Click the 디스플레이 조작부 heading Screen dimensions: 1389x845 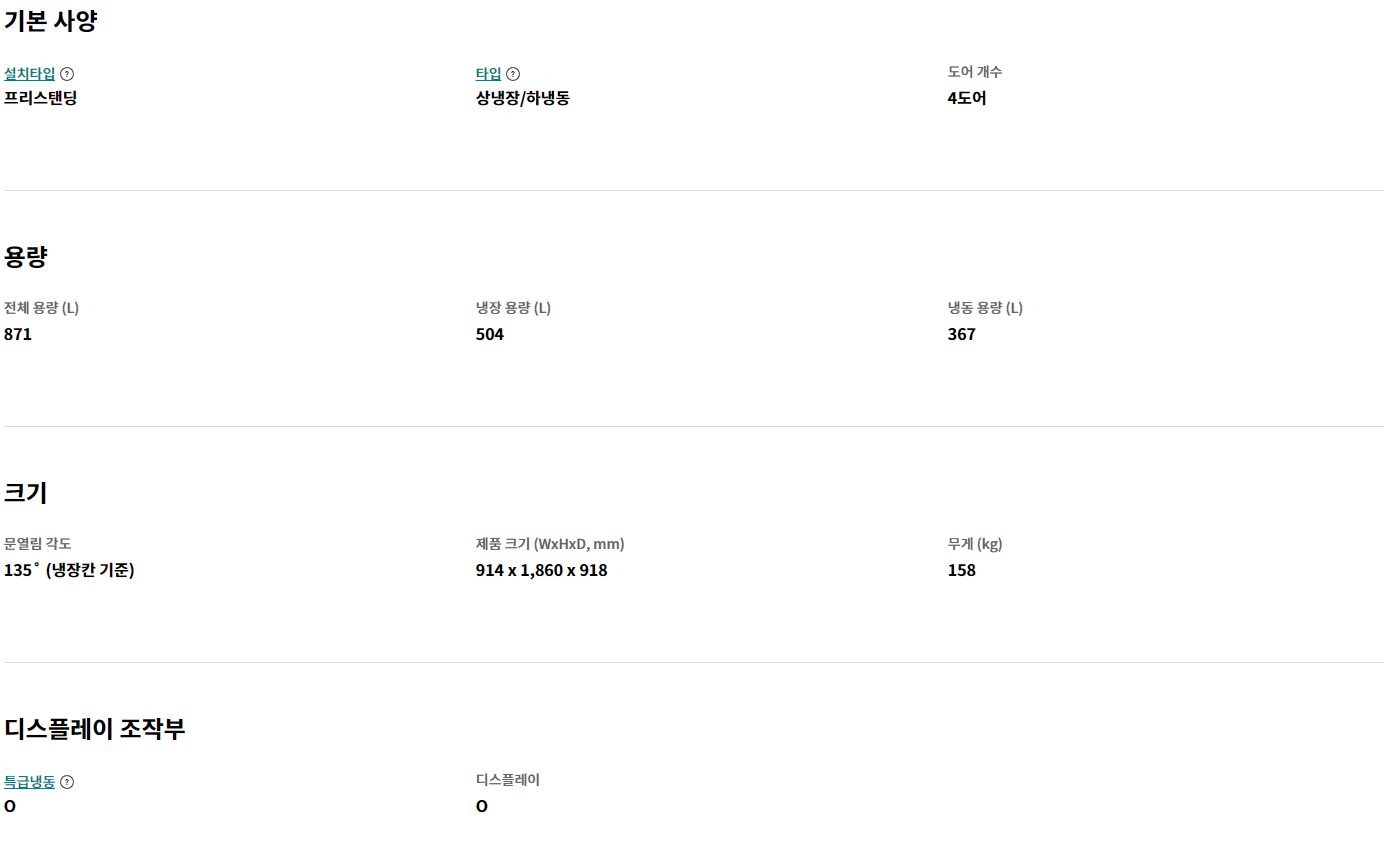[x=95, y=729]
